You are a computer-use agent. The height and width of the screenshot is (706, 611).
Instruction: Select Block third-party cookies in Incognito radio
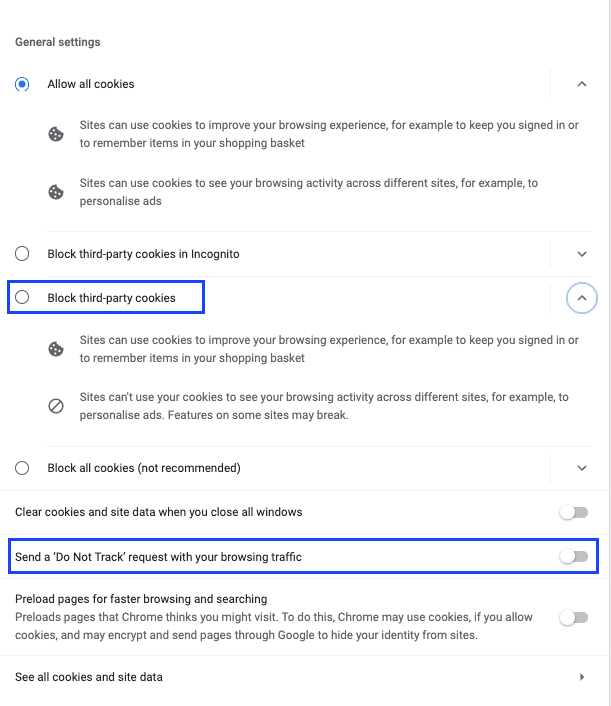pyautogui.click(x=22, y=253)
